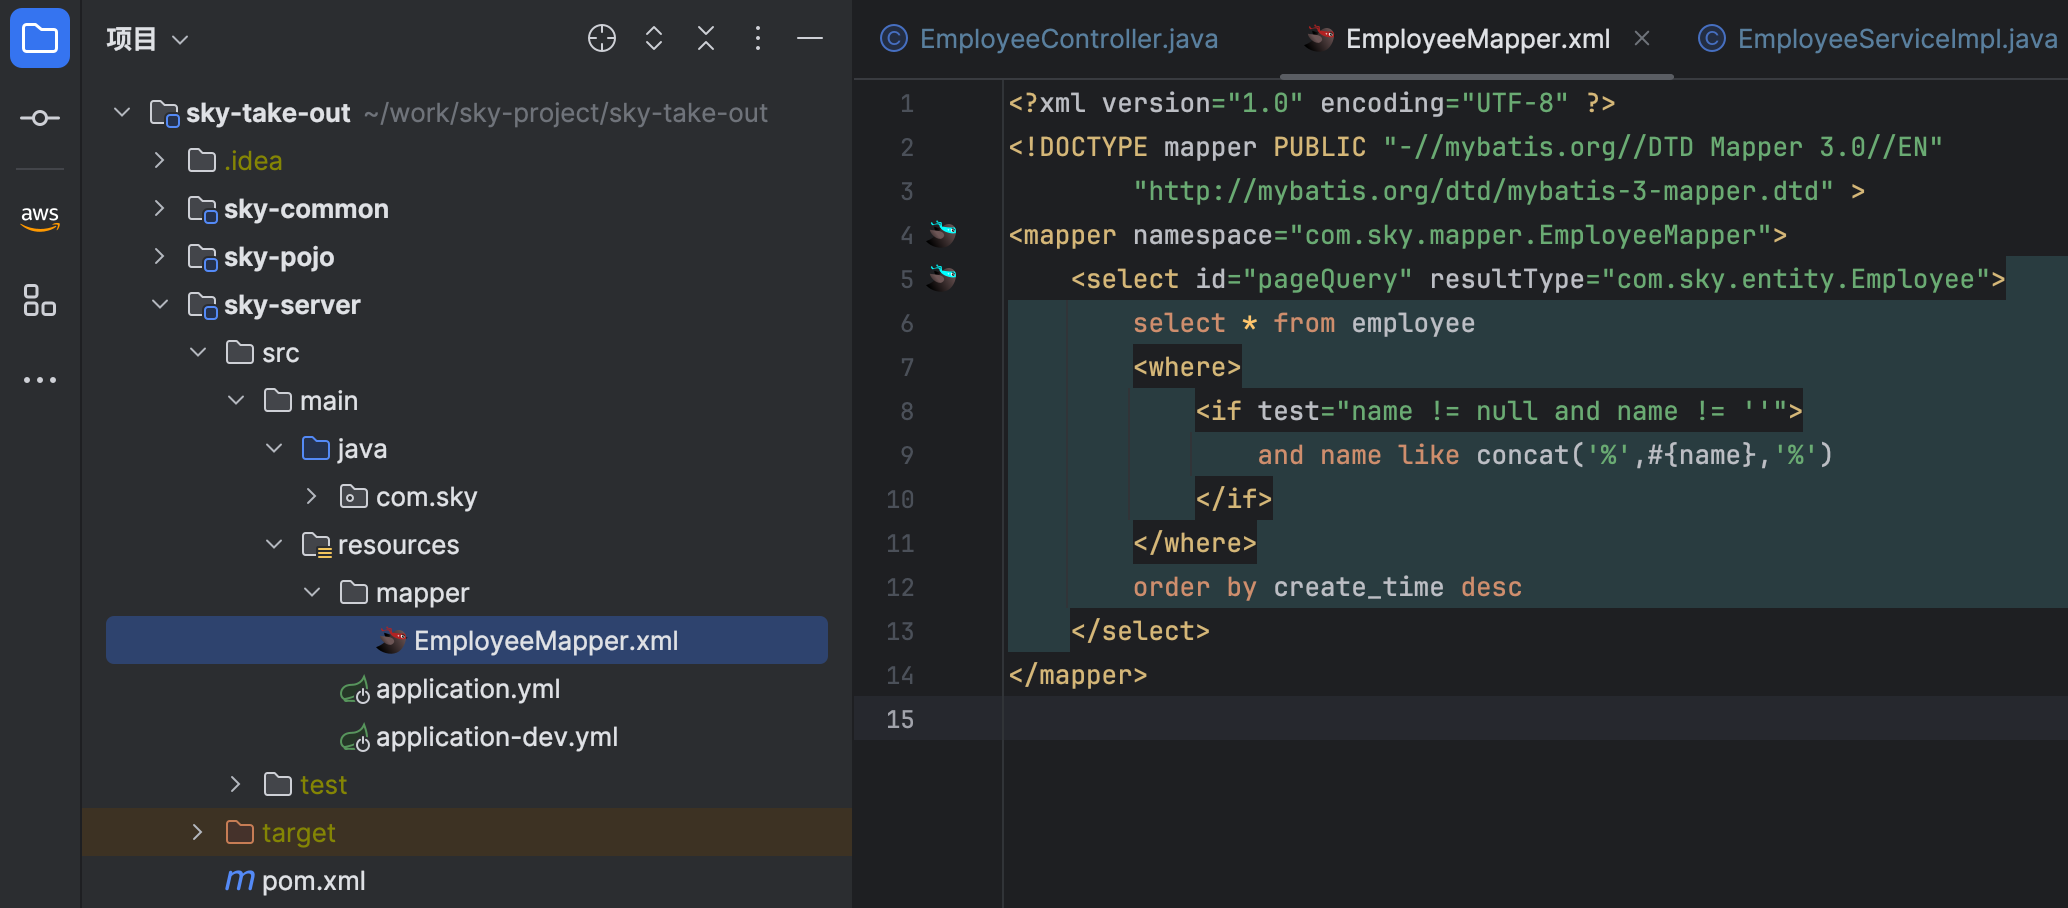The width and height of the screenshot is (2068, 908).
Task: Open project view options kebab menu
Action: [758, 38]
